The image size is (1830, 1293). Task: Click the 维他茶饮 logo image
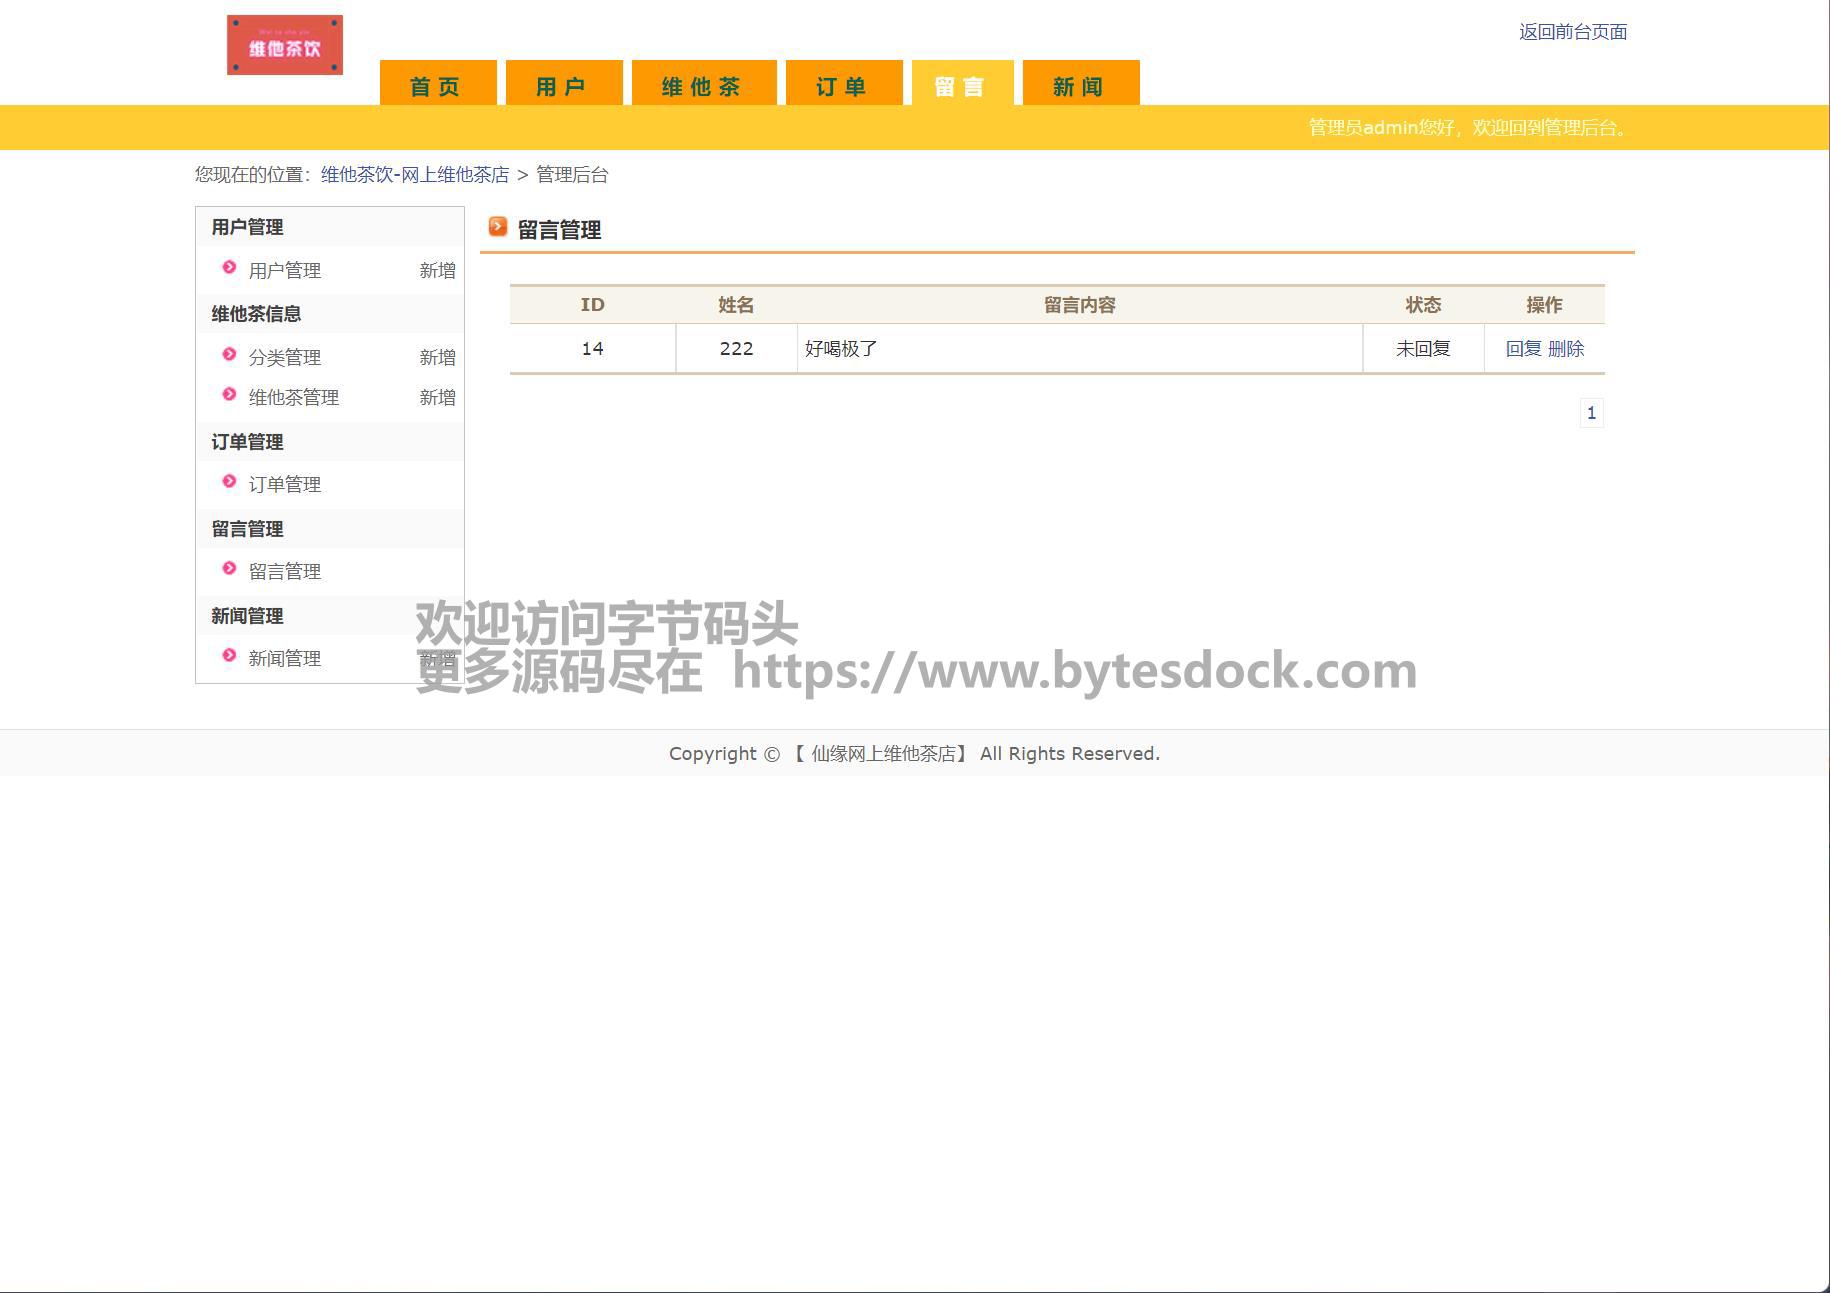coord(285,45)
